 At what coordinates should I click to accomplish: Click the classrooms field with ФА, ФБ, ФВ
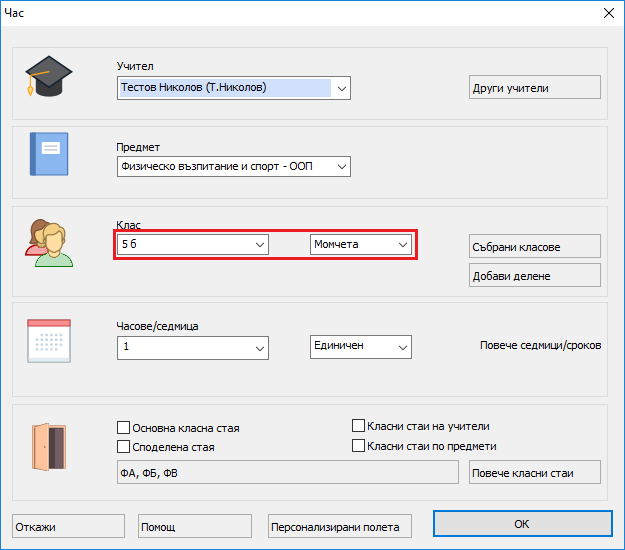click(x=288, y=473)
